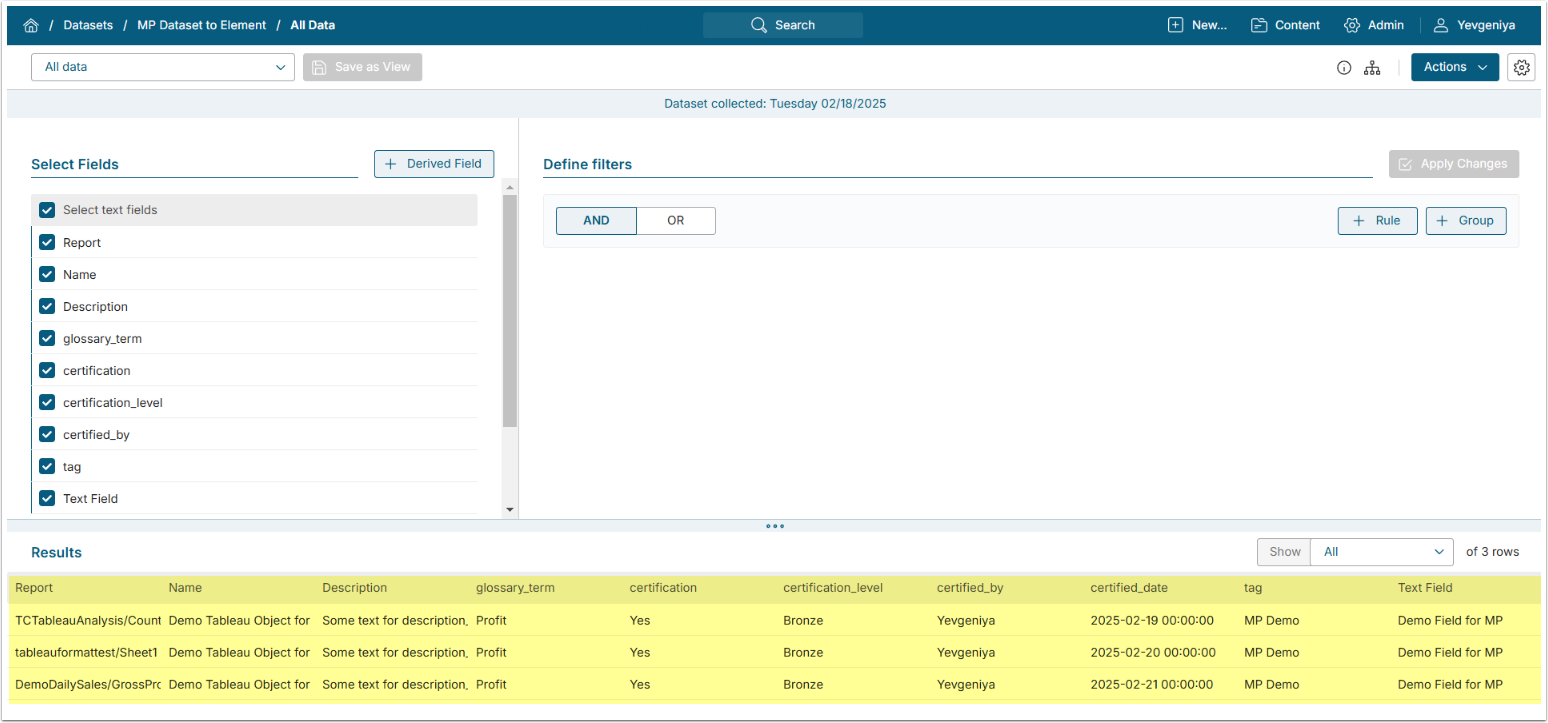Add a new filter Rule
The image size is (1548, 723).
[x=1377, y=221]
